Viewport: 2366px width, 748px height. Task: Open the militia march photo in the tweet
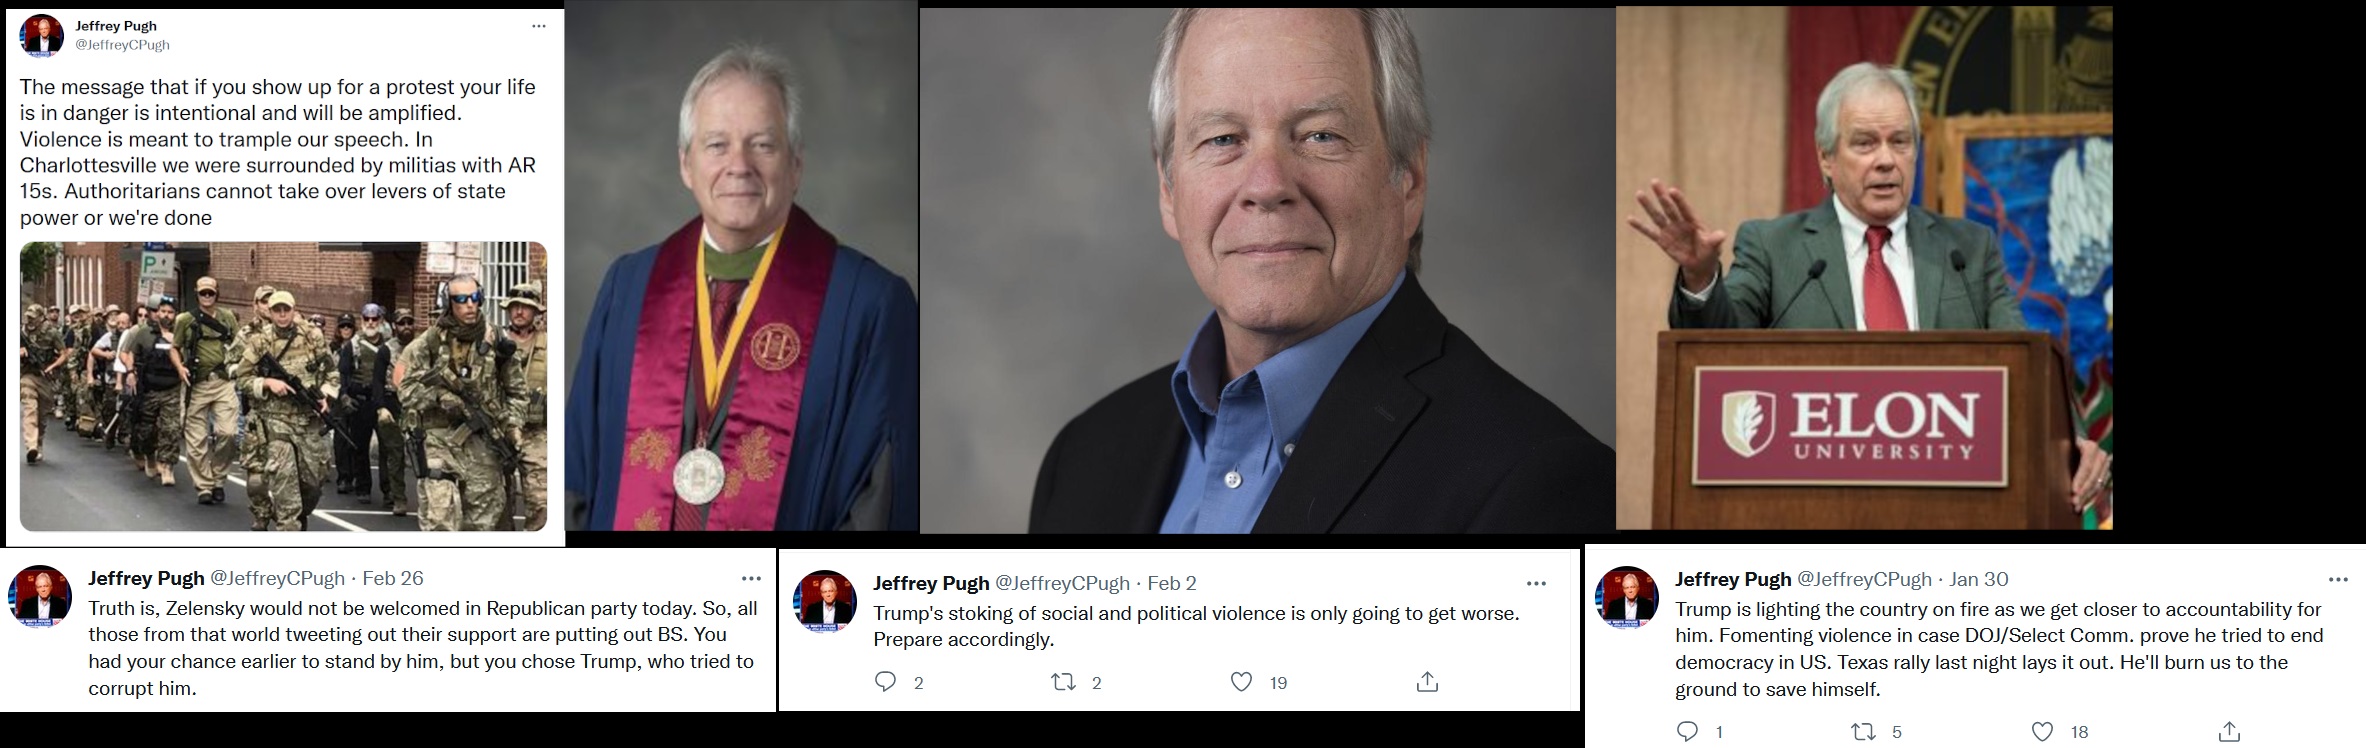click(283, 386)
